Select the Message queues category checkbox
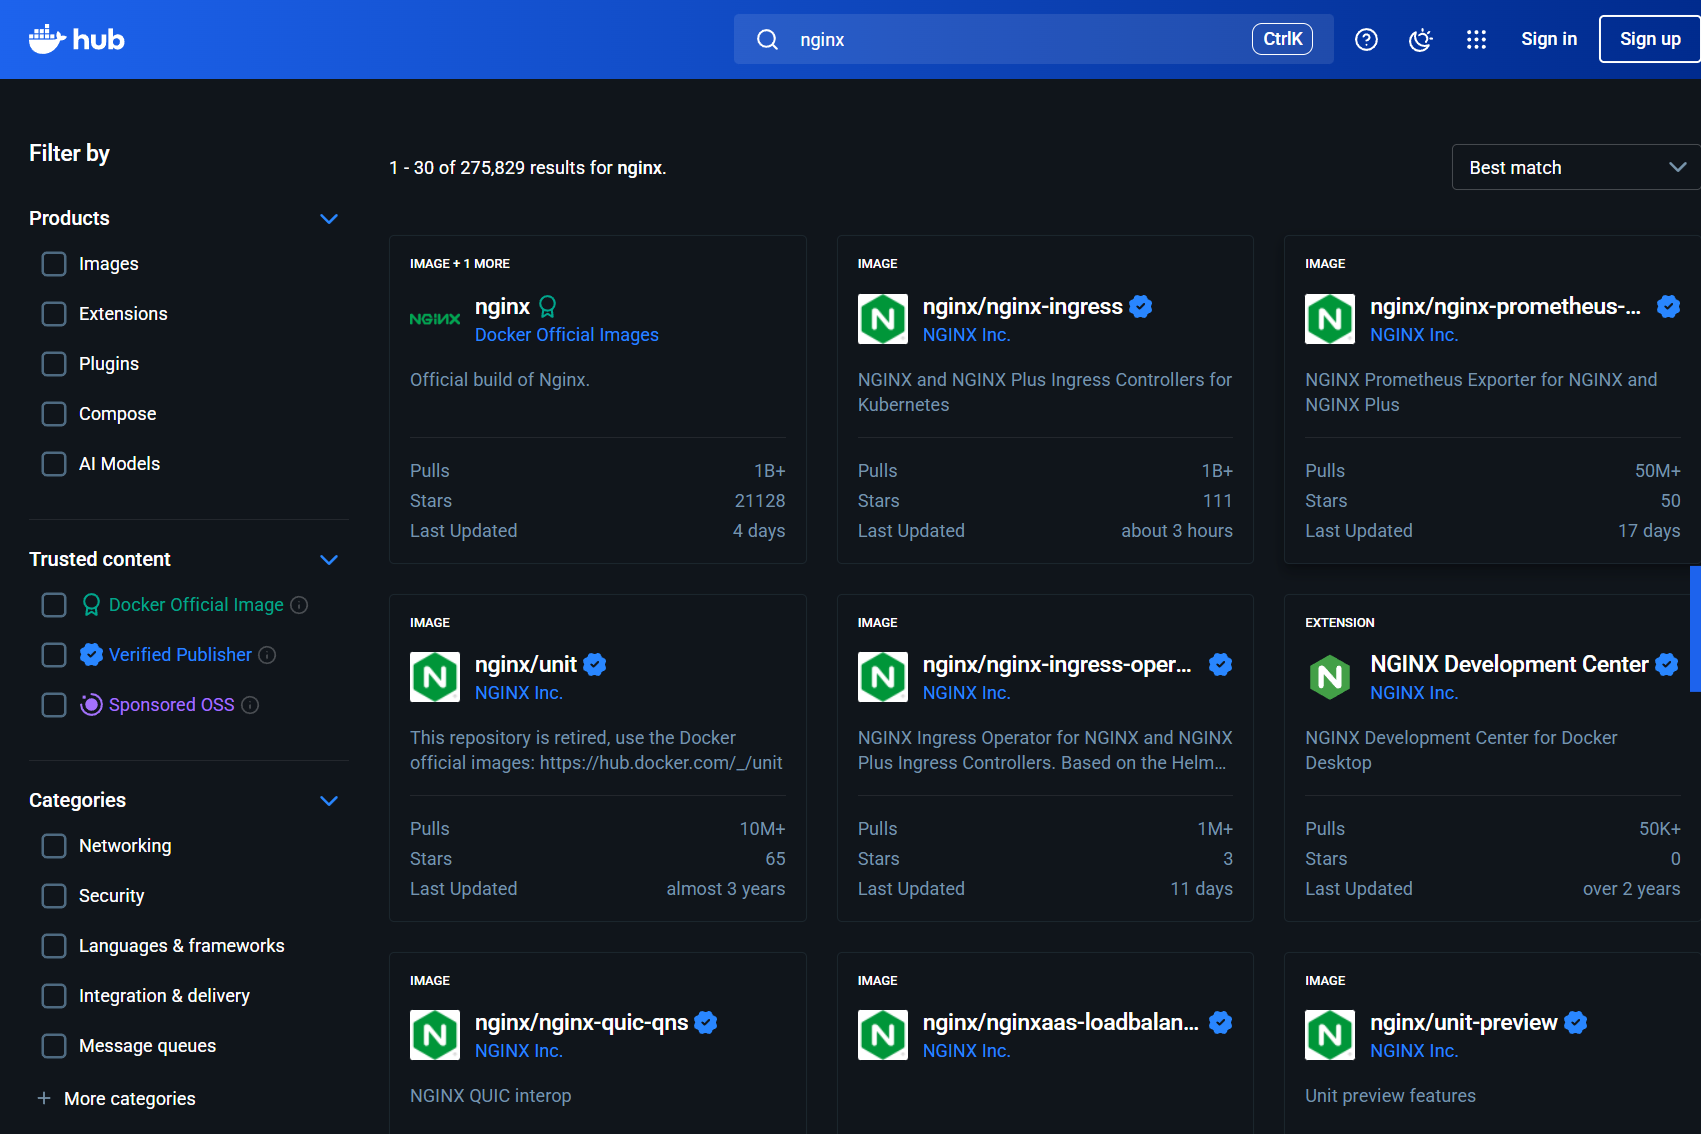Image resolution: width=1701 pixels, height=1134 pixels. 54,1046
